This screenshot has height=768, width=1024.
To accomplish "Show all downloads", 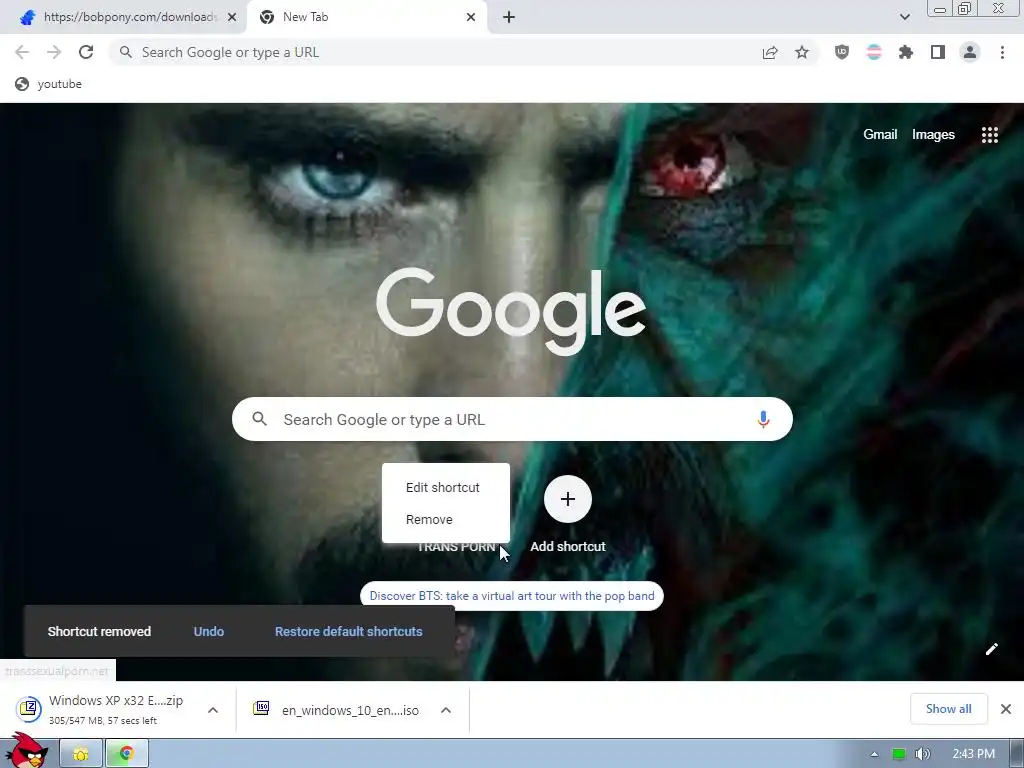I will 948,709.
